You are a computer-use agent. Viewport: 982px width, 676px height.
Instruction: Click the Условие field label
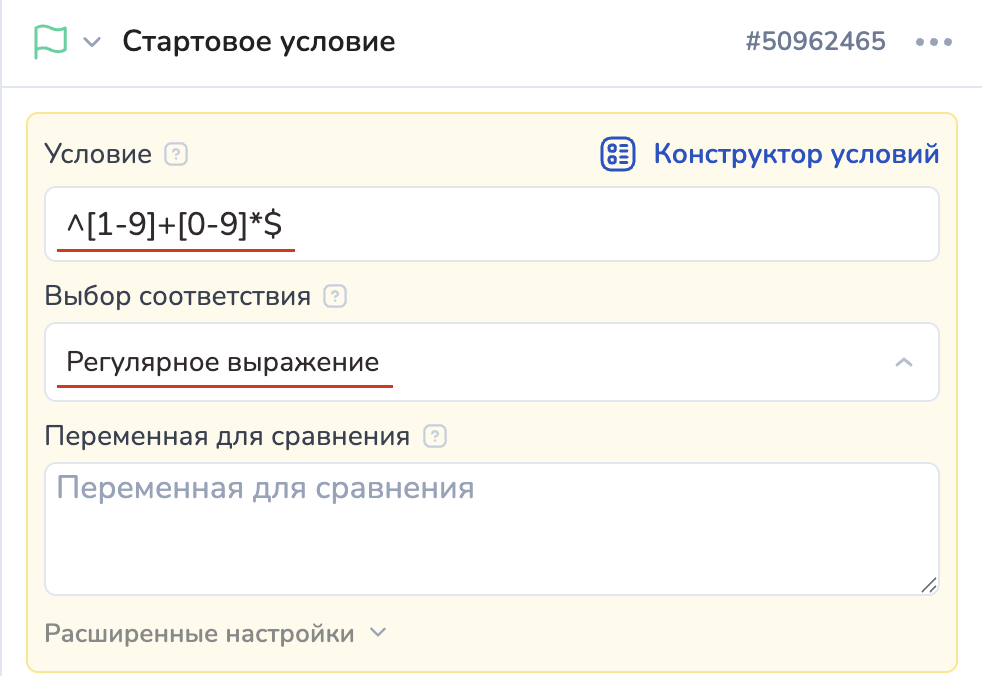tap(98, 154)
